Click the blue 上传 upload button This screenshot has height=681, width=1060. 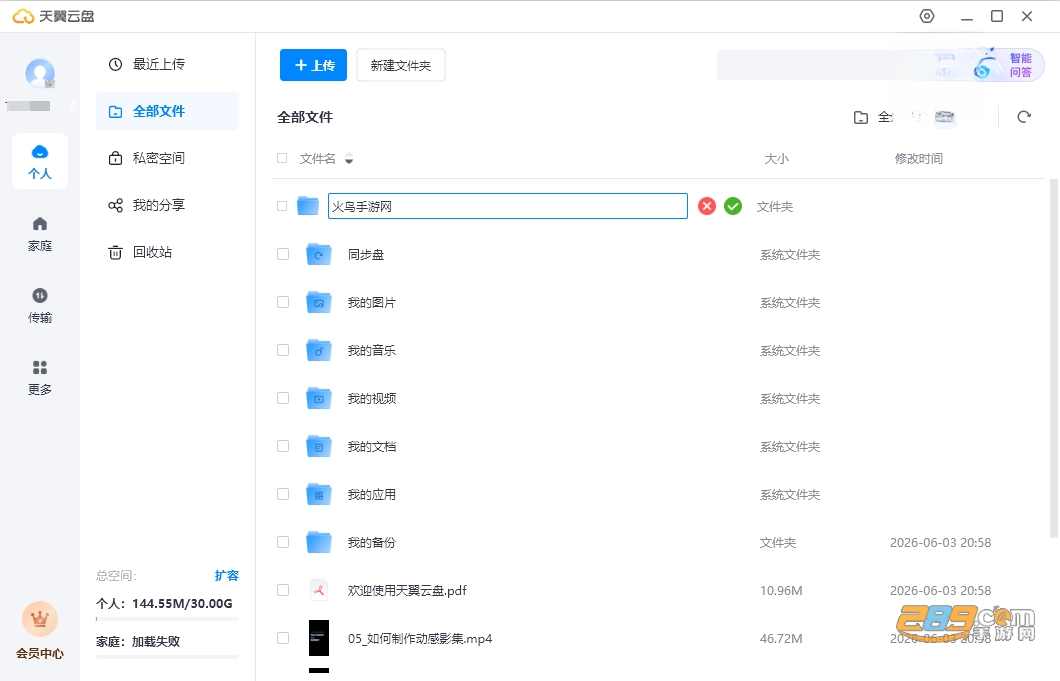point(314,65)
